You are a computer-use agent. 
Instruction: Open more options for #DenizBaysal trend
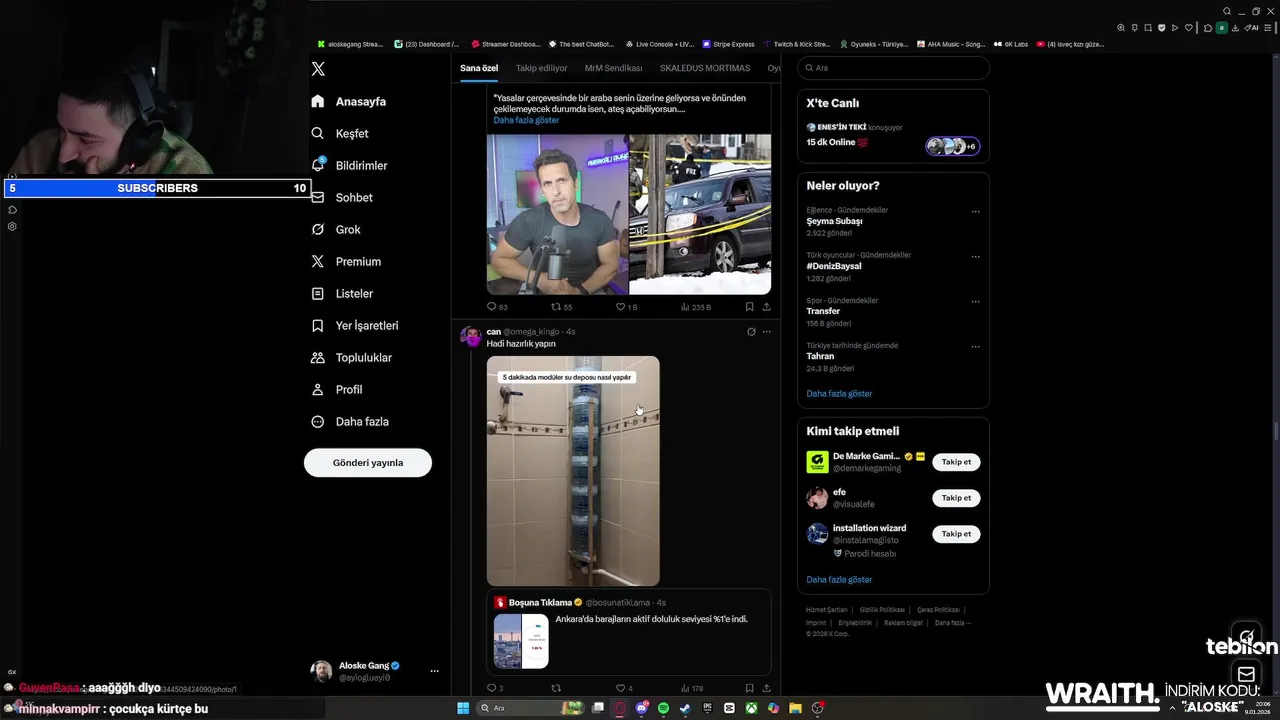point(976,257)
